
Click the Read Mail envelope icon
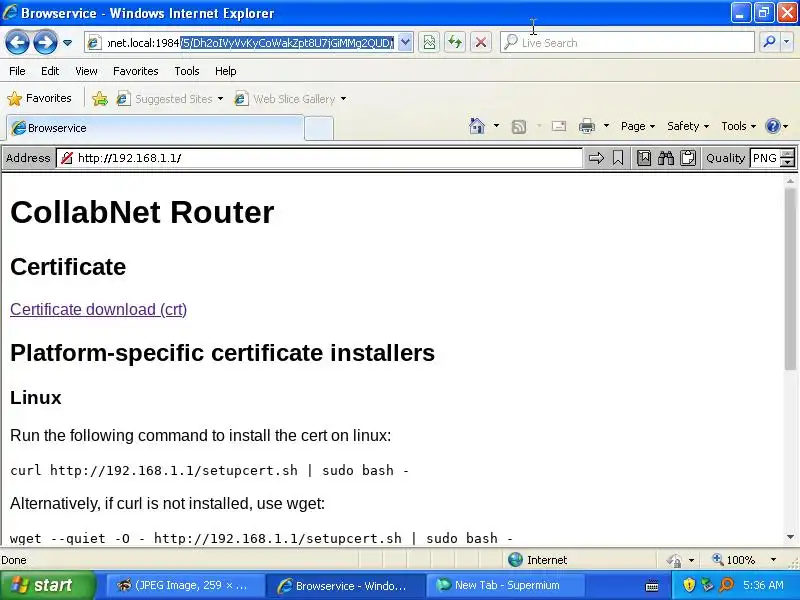(559, 126)
